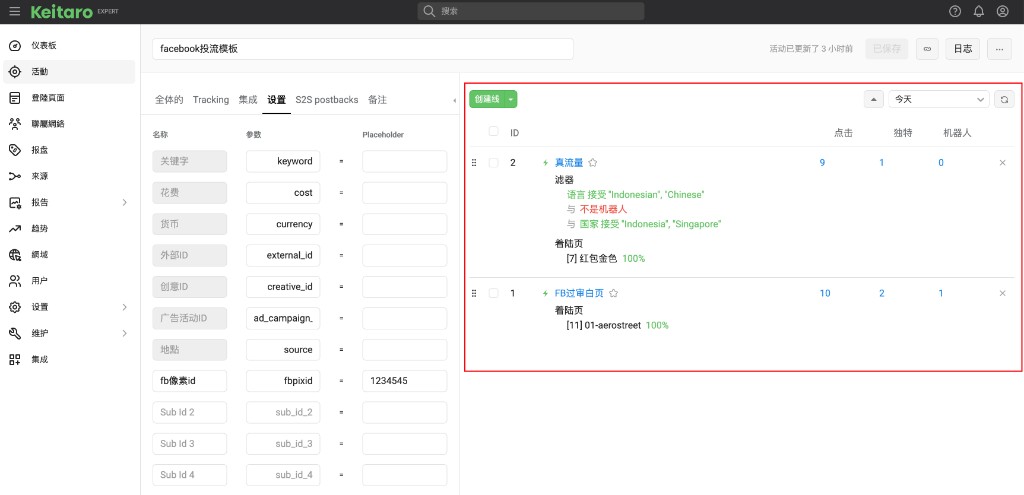The height and width of the screenshot is (495, 1024).
Task: Open the notifications bell icon
Action: point(978,11)
